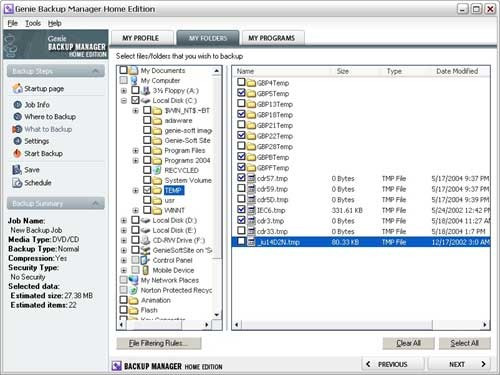Uncheck the IEC6.tmp file checkbox
The image size is (500, 375).
[x=241, y=209]
